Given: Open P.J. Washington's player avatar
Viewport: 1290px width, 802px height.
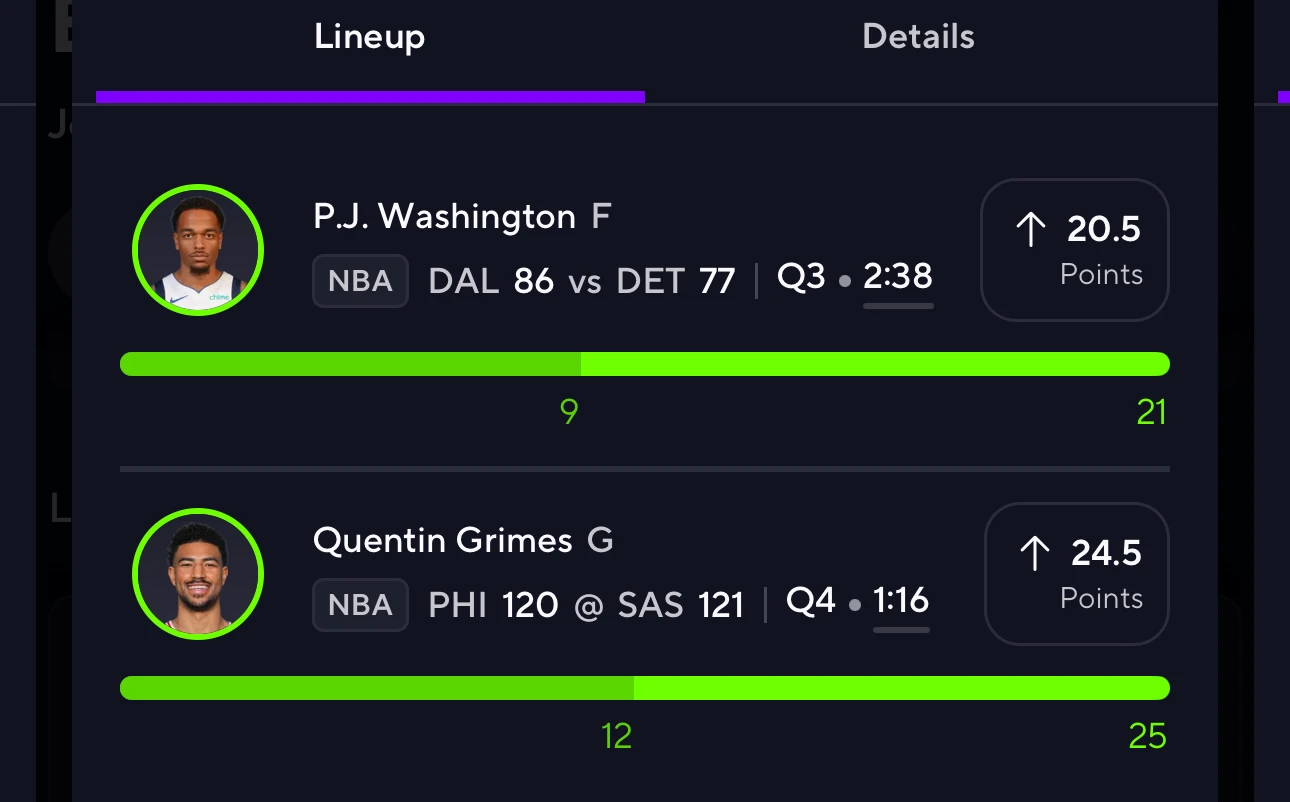Looking at the screenshot, I should click(x=198, y=250).
